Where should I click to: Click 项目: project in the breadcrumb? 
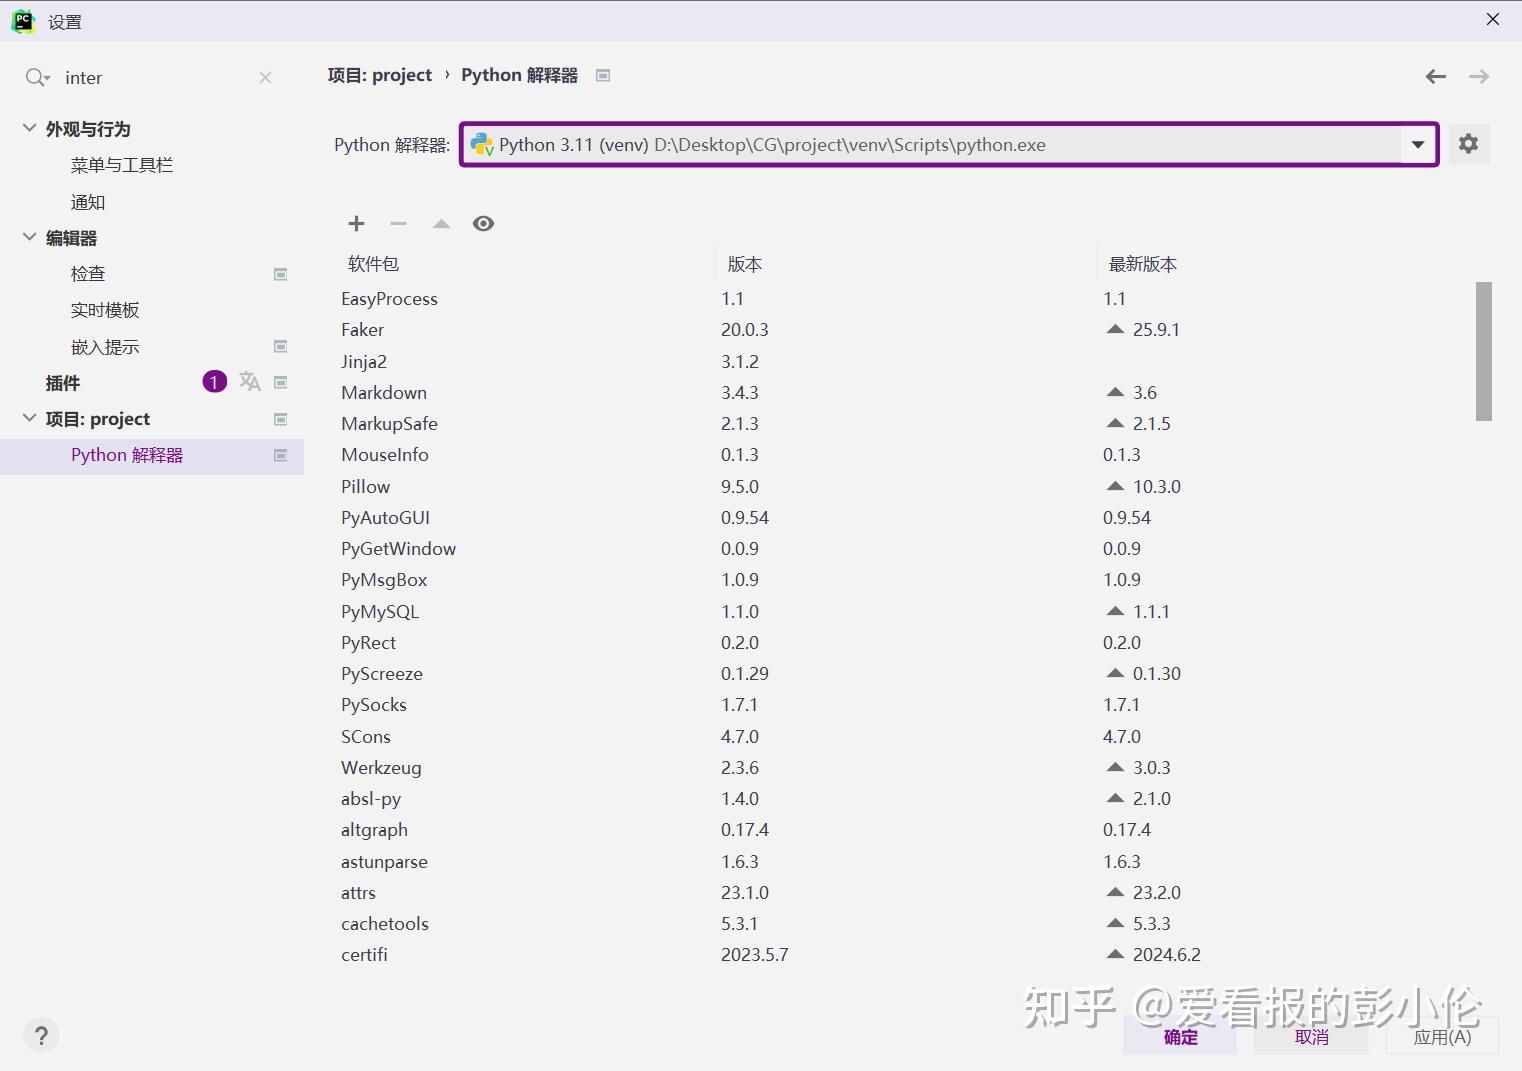tap(380, 75)
